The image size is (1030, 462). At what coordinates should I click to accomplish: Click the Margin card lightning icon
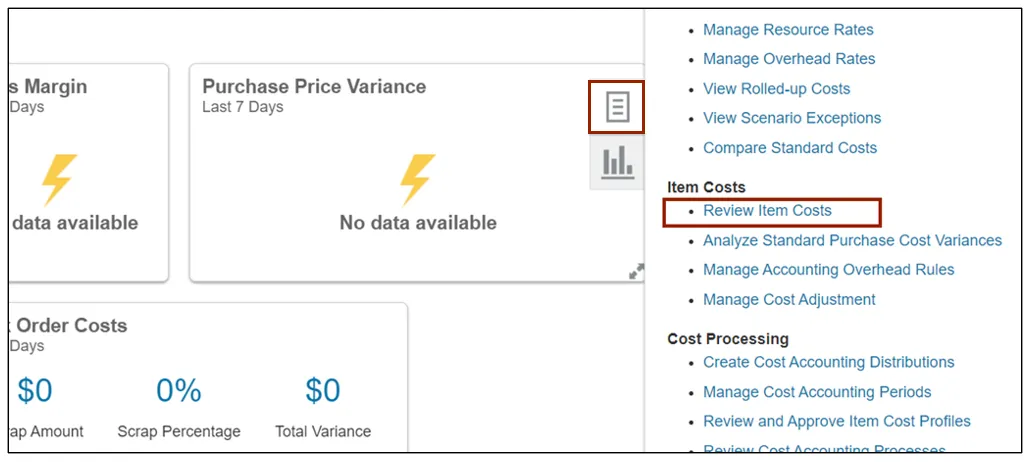click(x=59, y=180)
